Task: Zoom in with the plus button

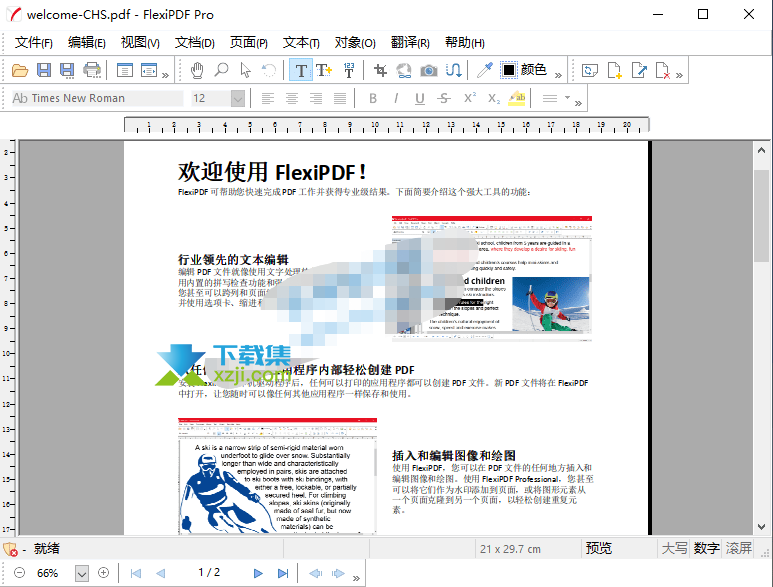Action: (x=104, y=573)
